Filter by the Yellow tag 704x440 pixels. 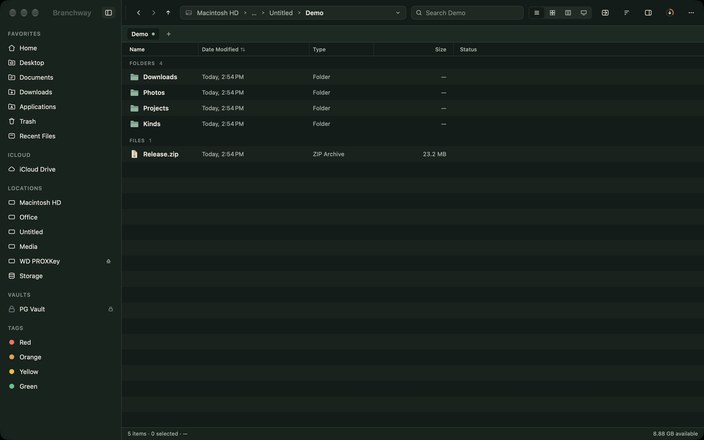61,372
